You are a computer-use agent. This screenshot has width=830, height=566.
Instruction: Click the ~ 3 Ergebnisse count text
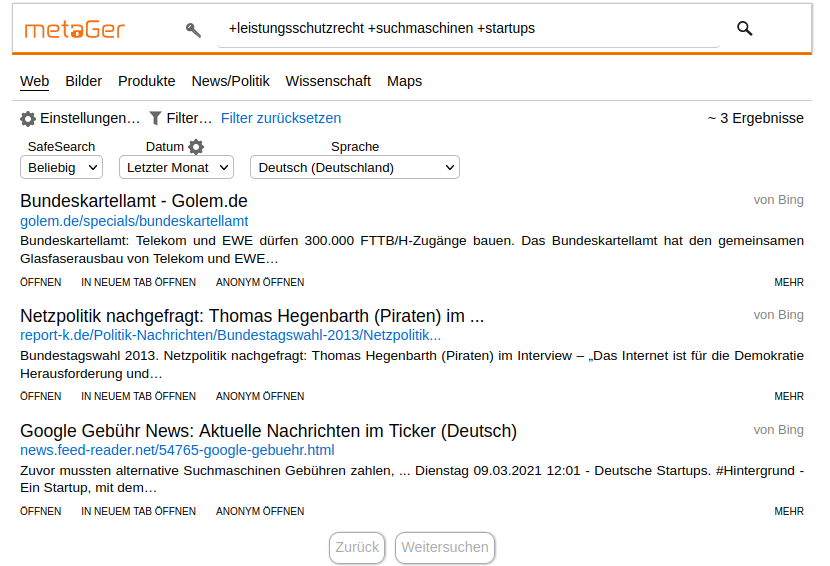coord(755,118)
